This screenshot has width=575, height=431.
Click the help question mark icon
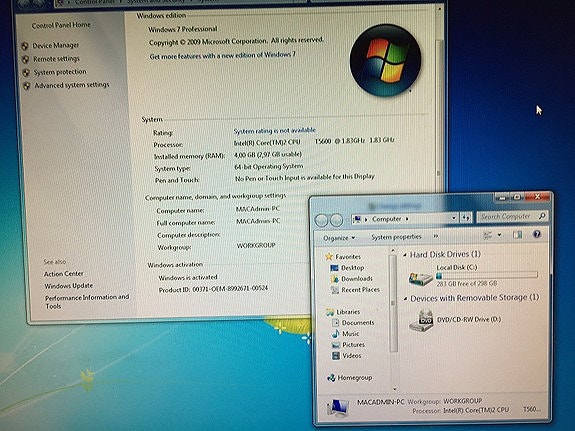[537, 234]
